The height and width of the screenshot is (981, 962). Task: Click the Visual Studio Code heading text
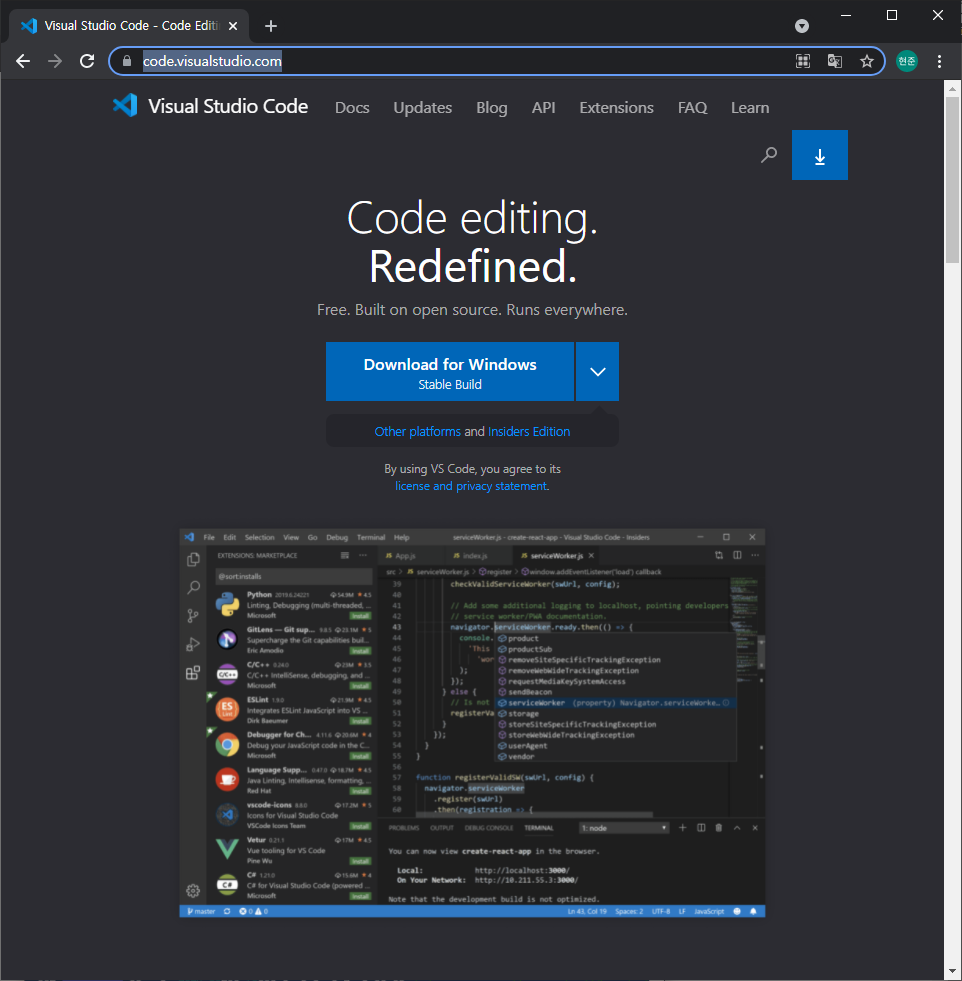click(228, 106)
